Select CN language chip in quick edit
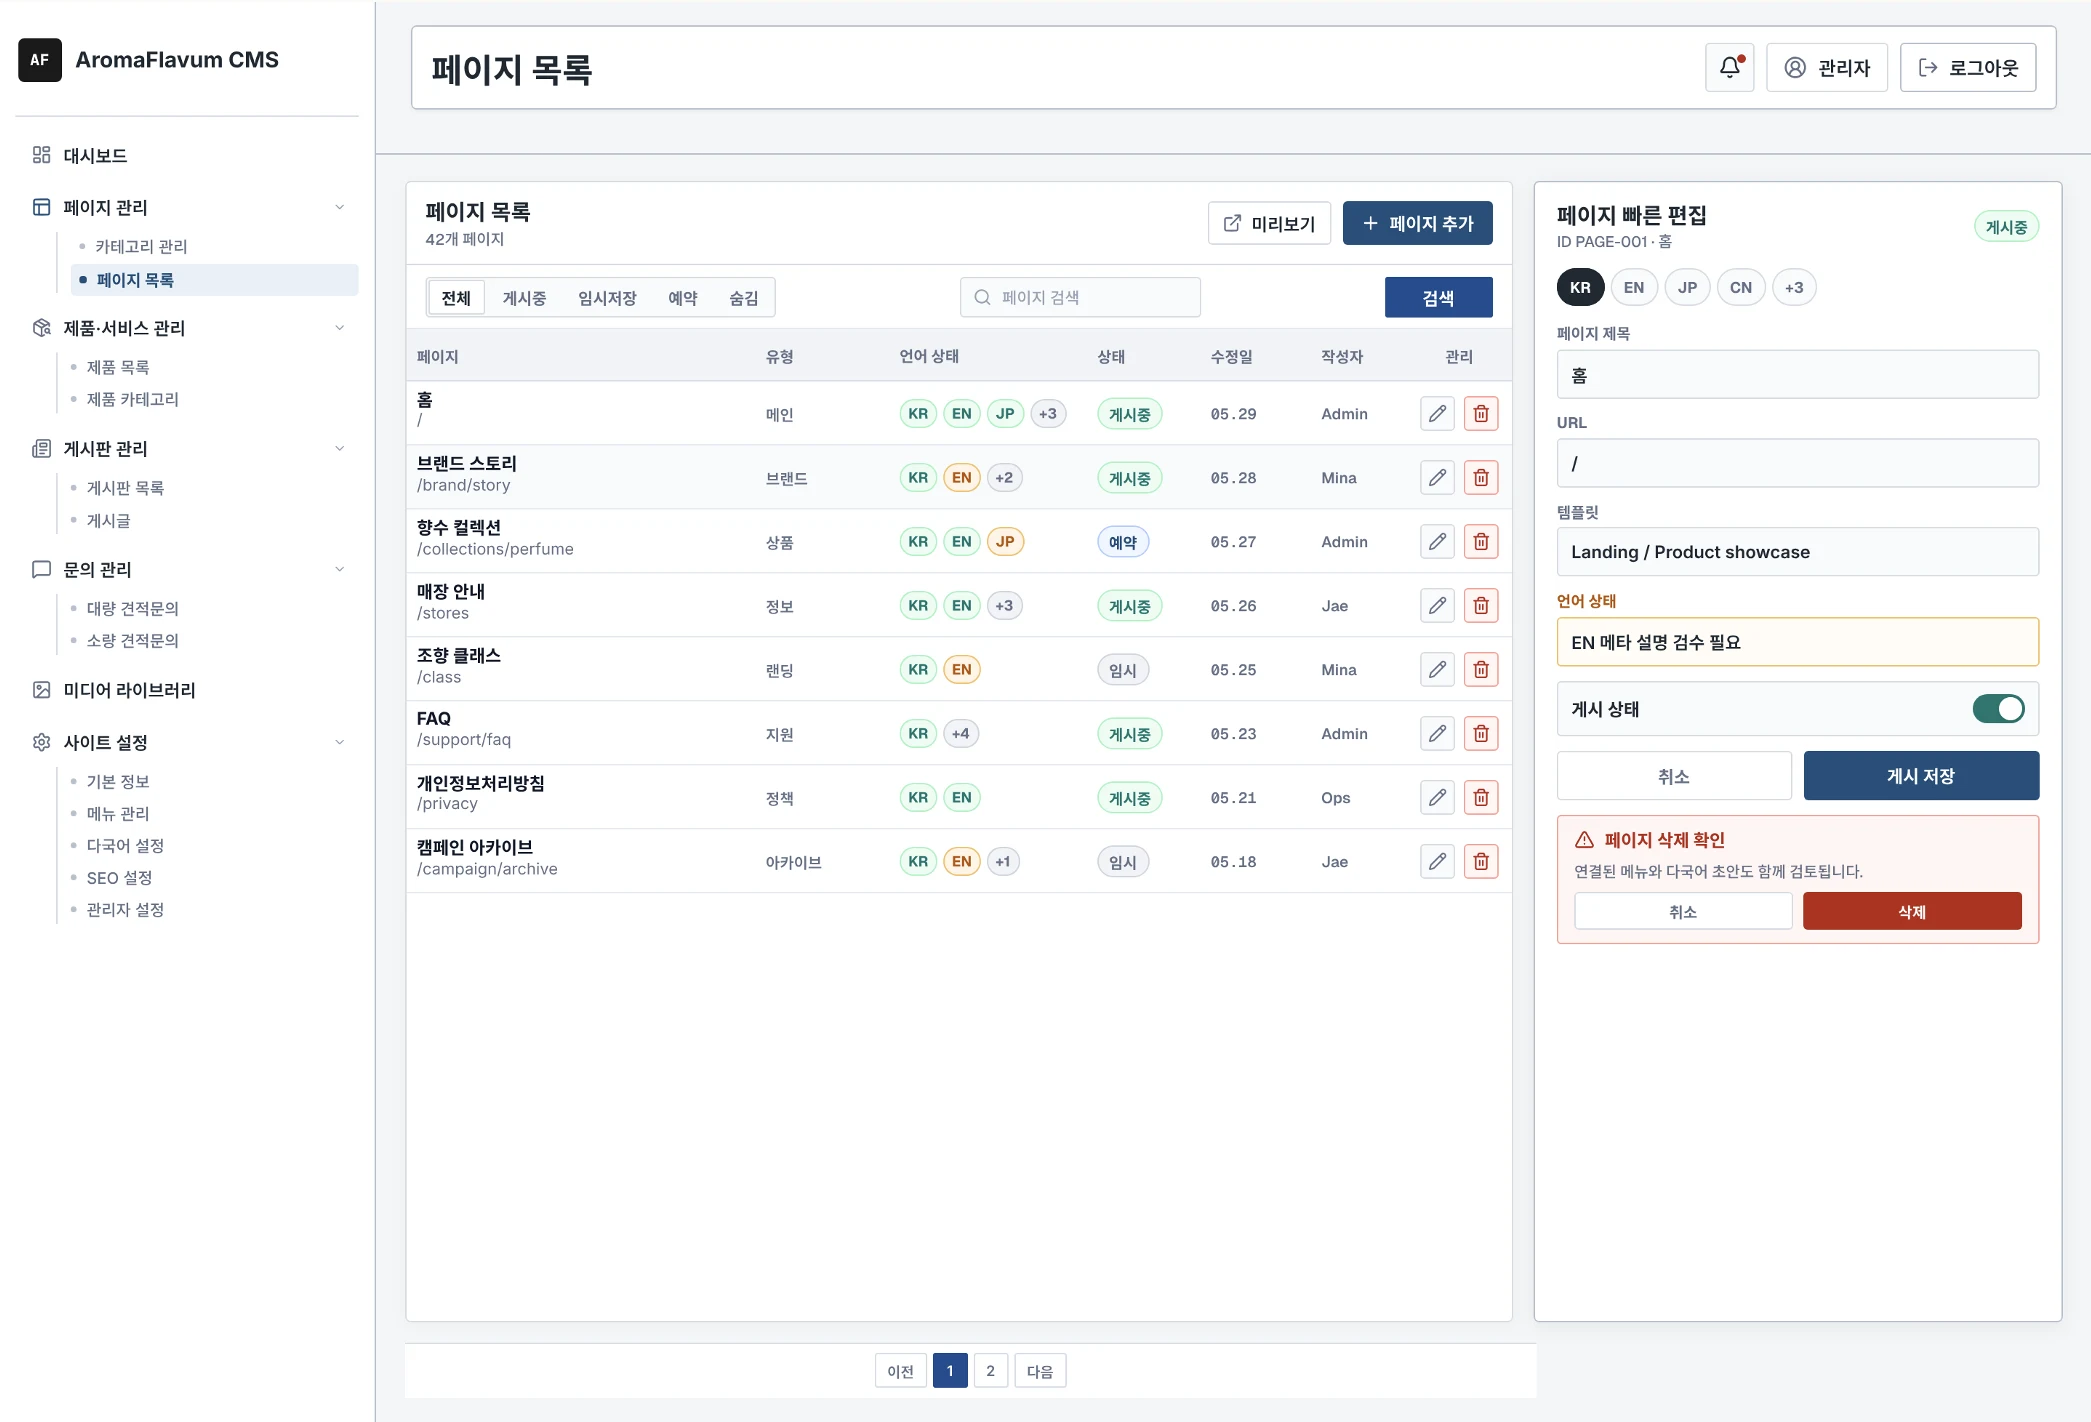 click(1741, 288)
